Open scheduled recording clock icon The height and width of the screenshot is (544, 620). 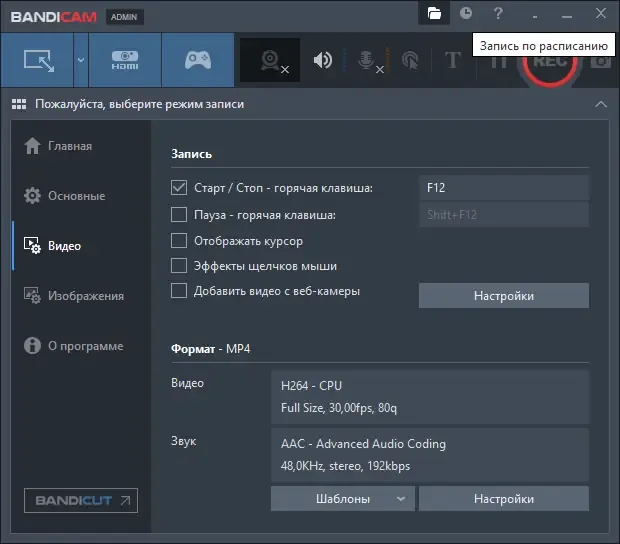click(466, 13)
